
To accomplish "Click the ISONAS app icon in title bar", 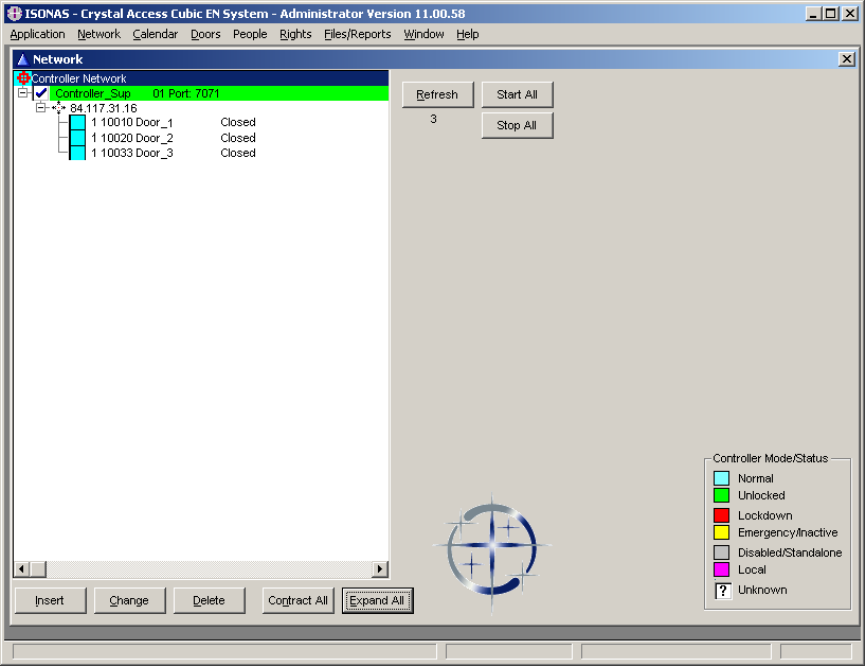I will pos(14,13).
